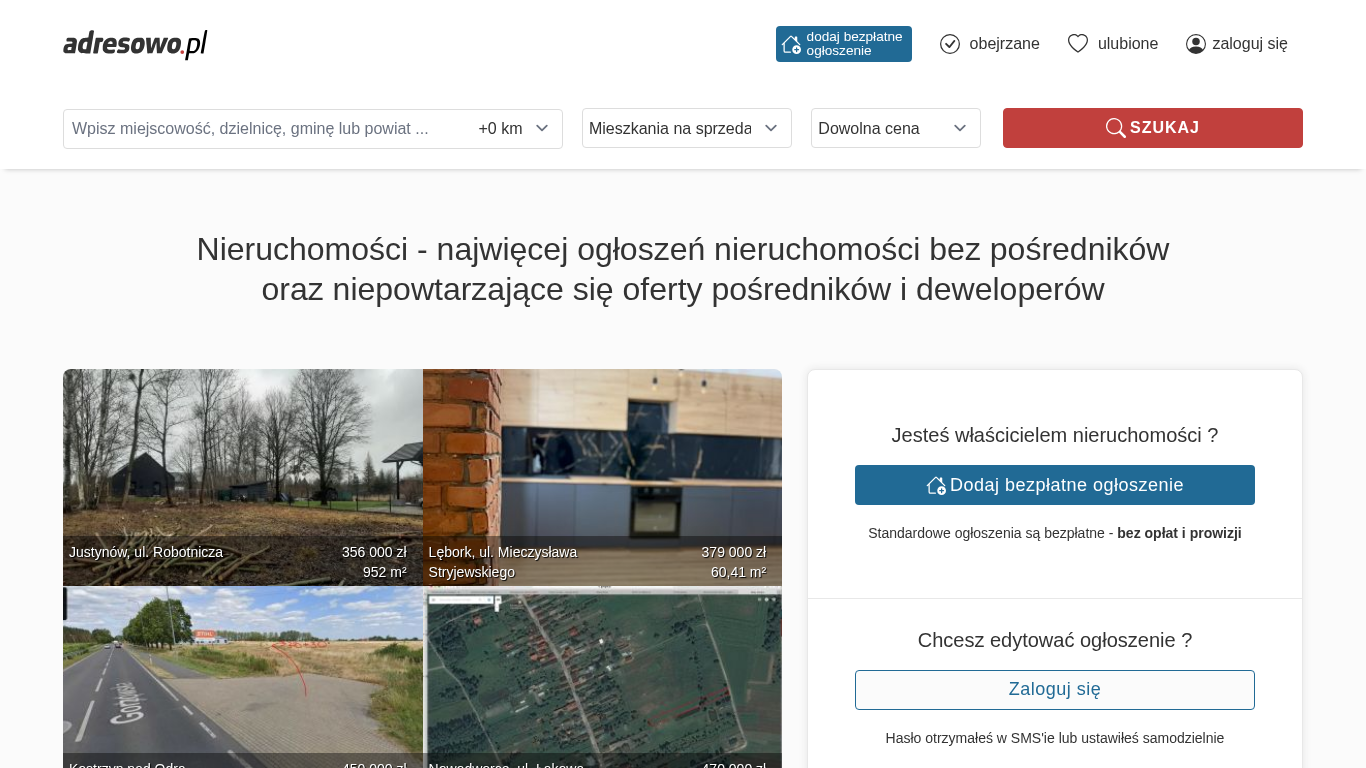This screenshot has height=768, width=1366.
Task: Open obejrzane viewed listings
Action: click(1004, 44)
